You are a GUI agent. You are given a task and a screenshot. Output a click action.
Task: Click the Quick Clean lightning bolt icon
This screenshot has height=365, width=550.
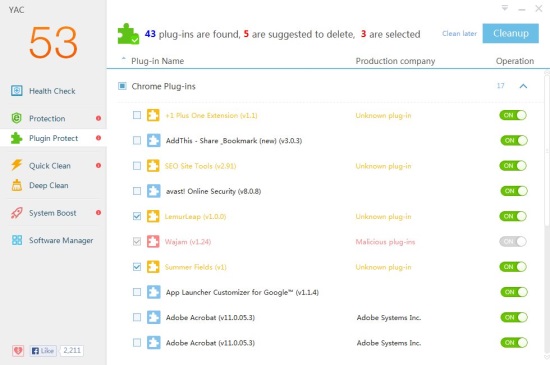[x=16, y=165]
